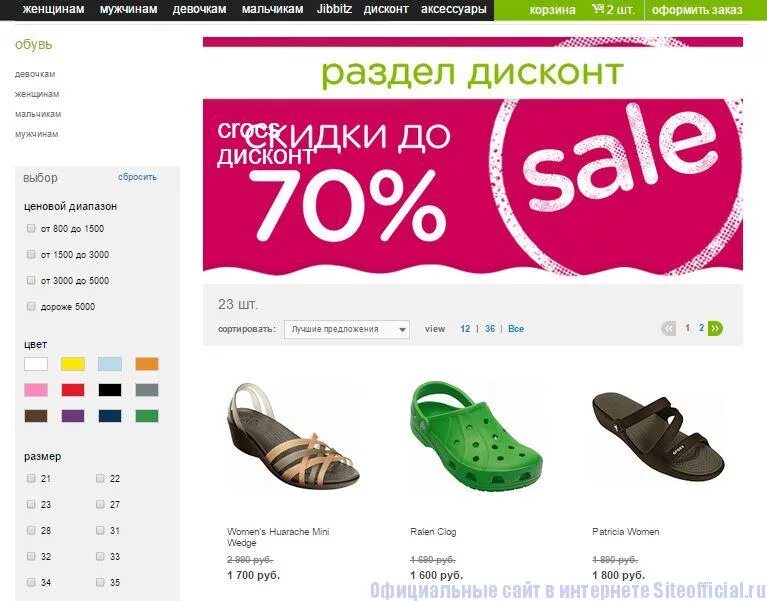Open the Jibbitz menu item
The width and height of the screenshot is (767, 601).
334,9
